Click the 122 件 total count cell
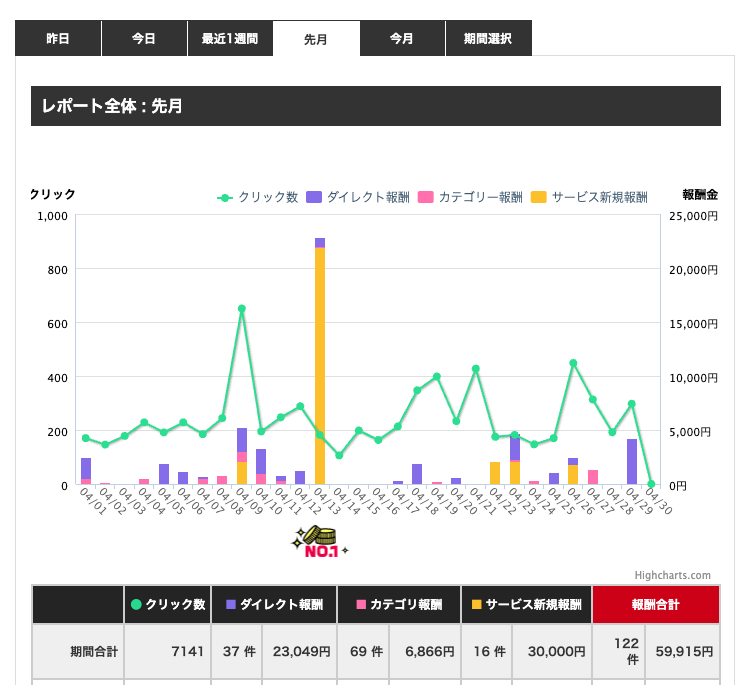 618,651
